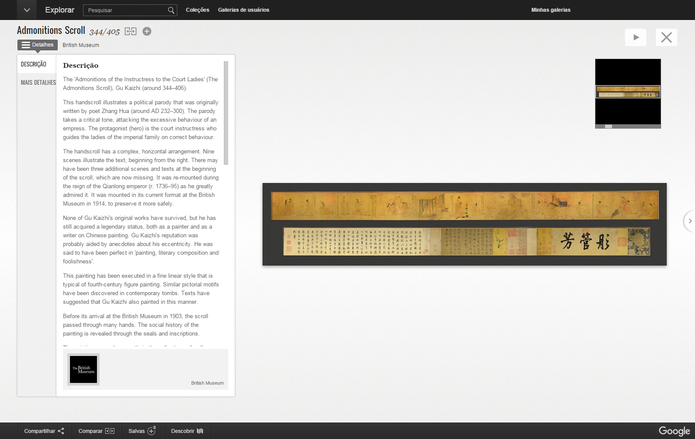Add artwork with the plus icon
Screen dimensions: 695x439
tap(147, 31)
